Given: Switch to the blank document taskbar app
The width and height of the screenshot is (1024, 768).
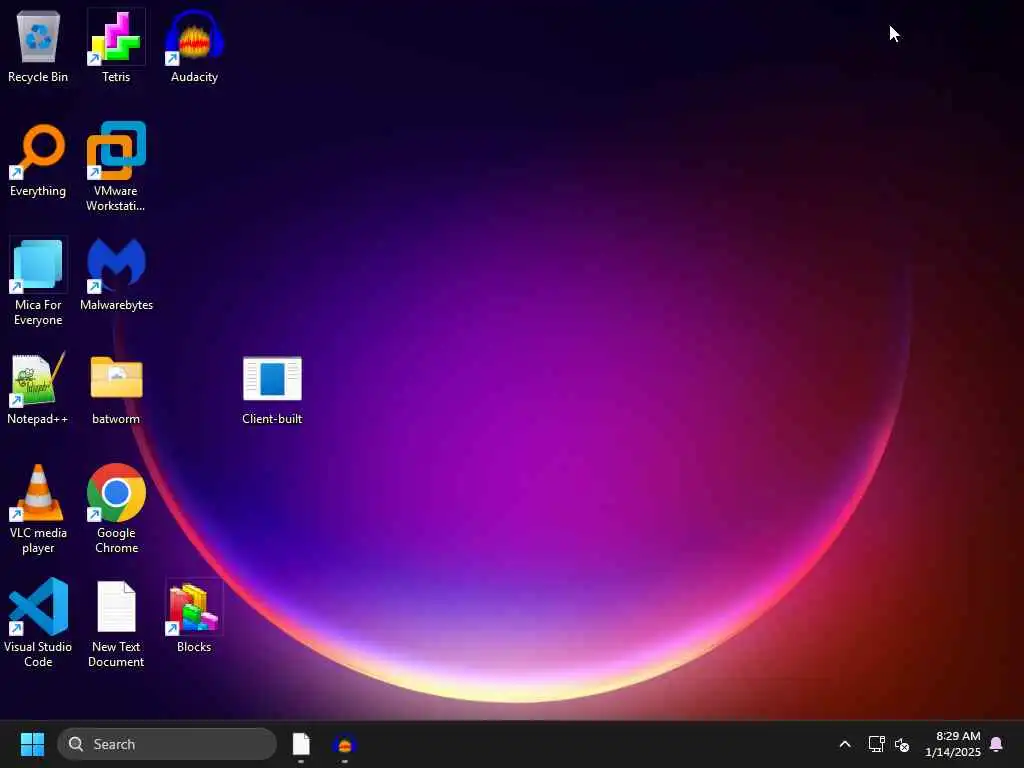Looking at the screenshot, I should (x=301, y=744).
